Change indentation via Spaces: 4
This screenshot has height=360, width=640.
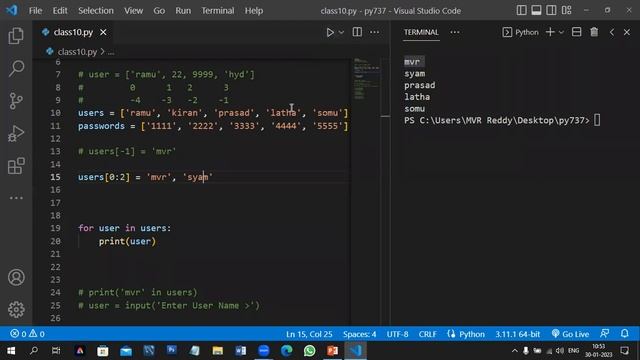tap(359, 334)
